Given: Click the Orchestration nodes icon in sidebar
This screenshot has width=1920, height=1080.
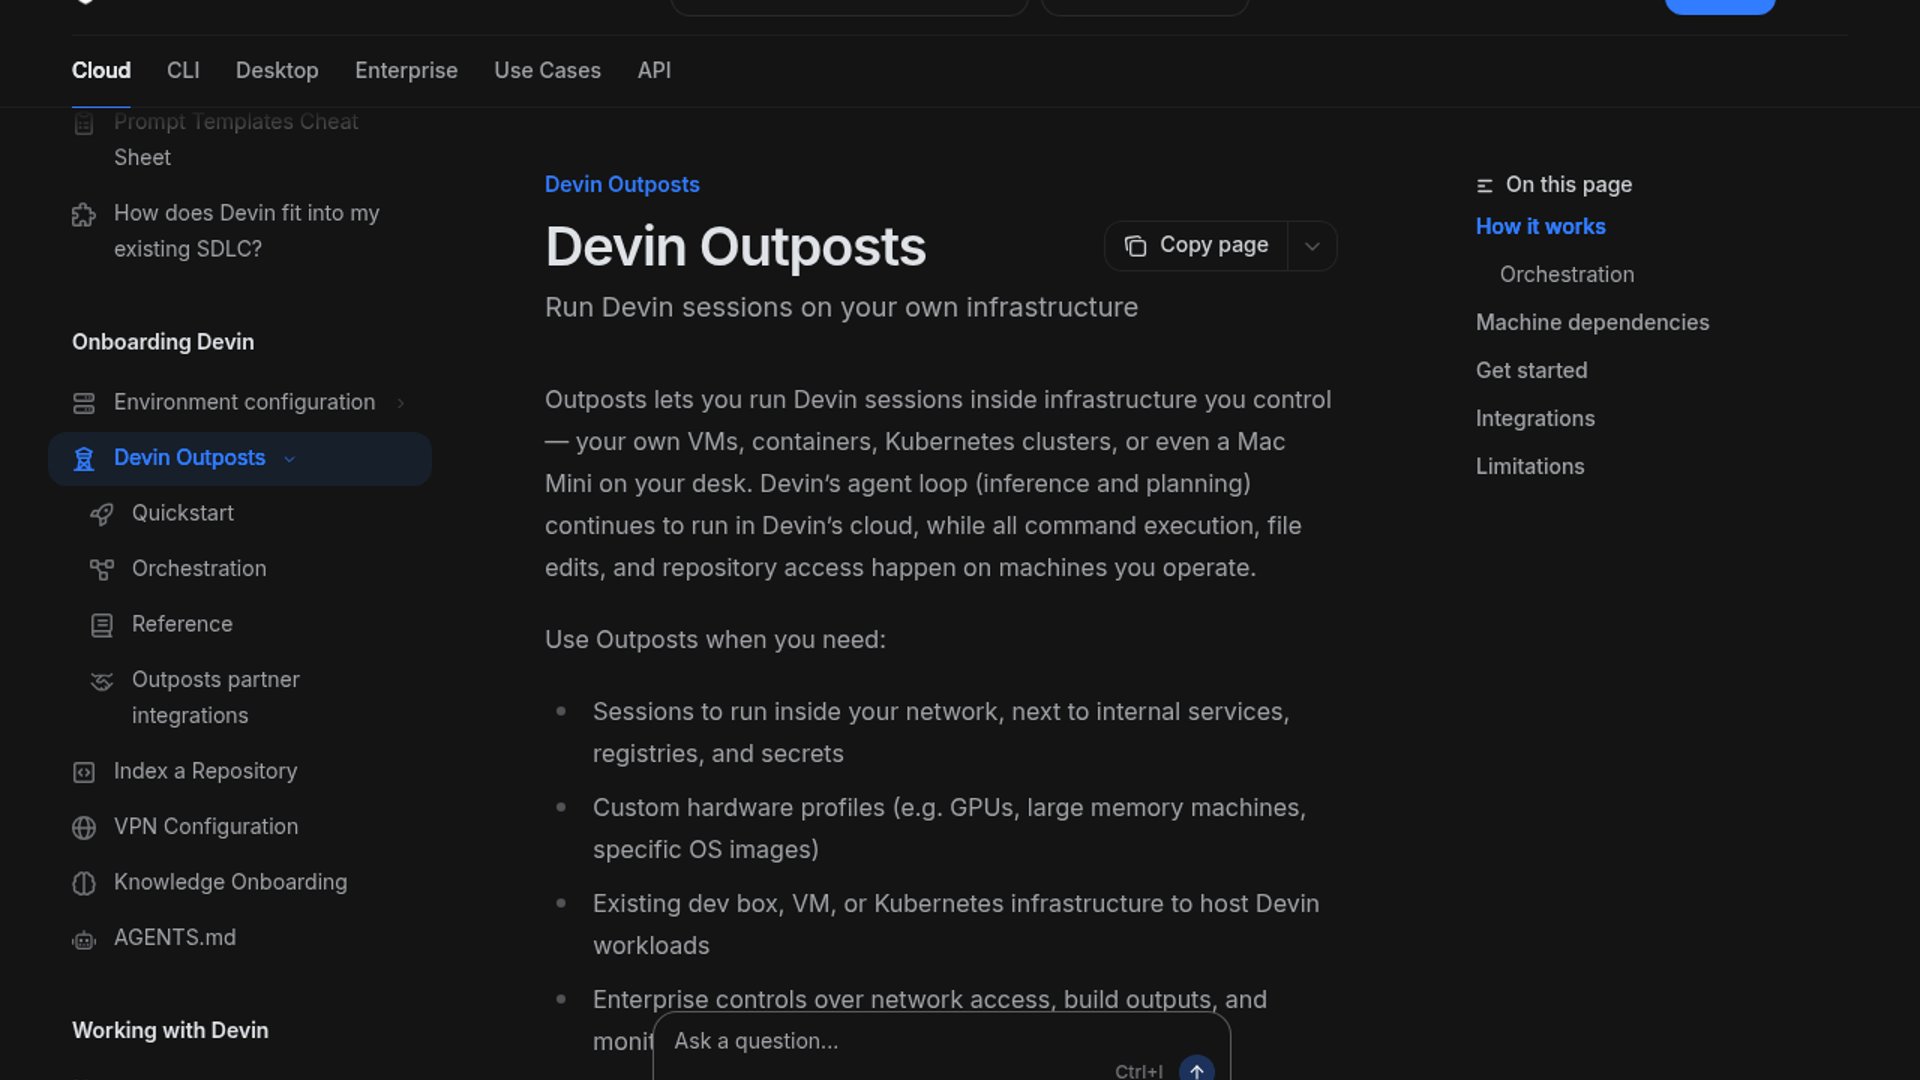Looking at the screenshot, I should pos(102,570).
